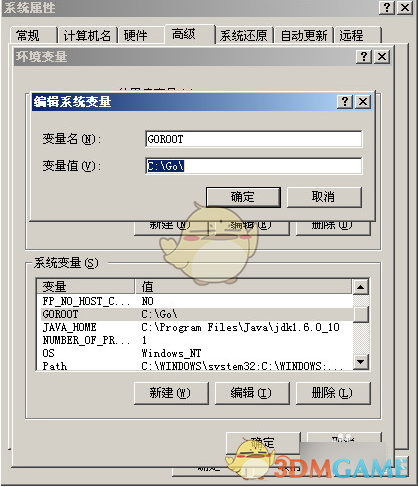Click 新建 (W) button under system variables
The width and height of the screenshot is (418, 487).
[x=171, y=393]
